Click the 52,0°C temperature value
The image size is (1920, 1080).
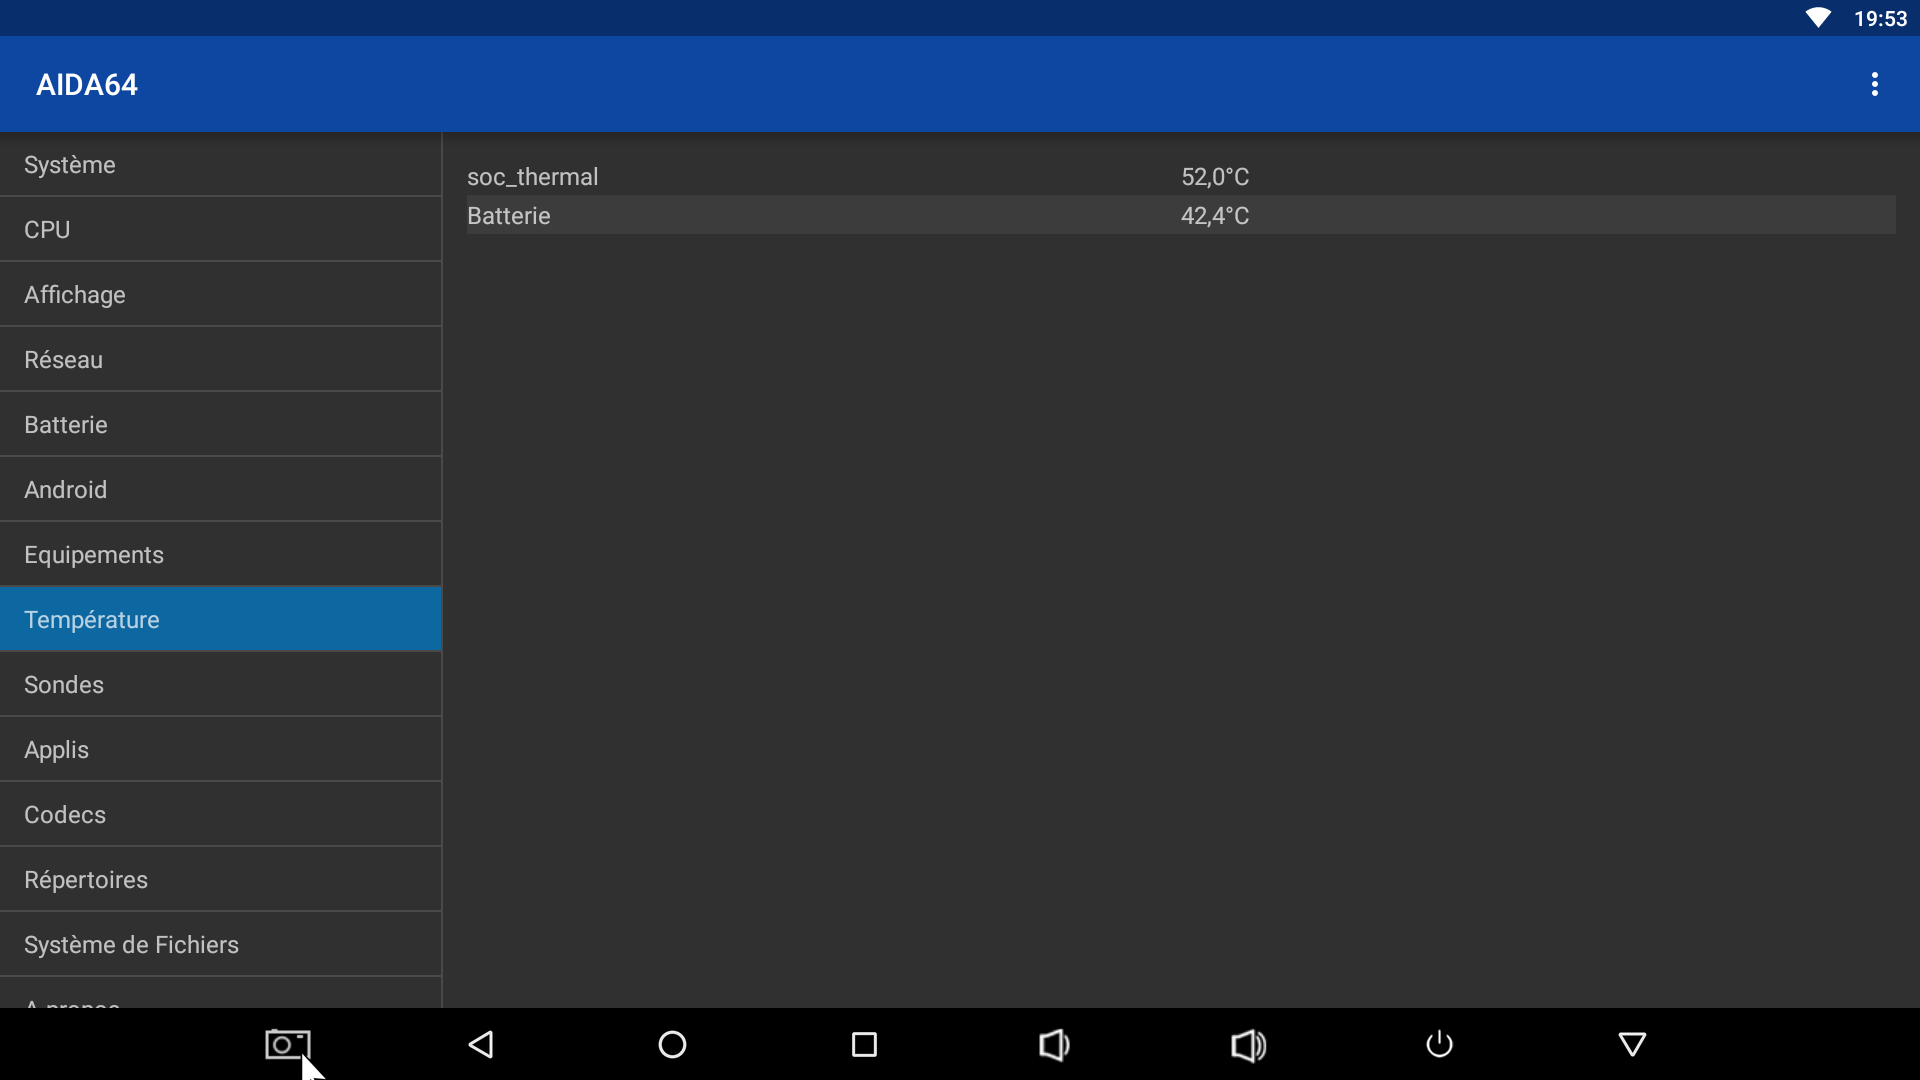(x=1215, y=177)
